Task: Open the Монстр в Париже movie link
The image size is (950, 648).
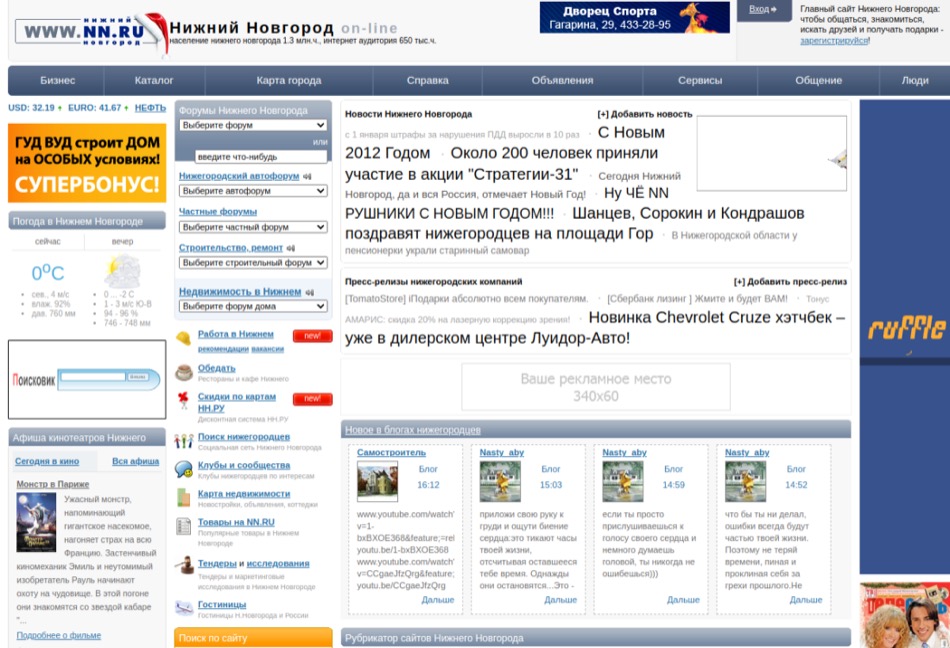Action: click(x=53, y=484)
